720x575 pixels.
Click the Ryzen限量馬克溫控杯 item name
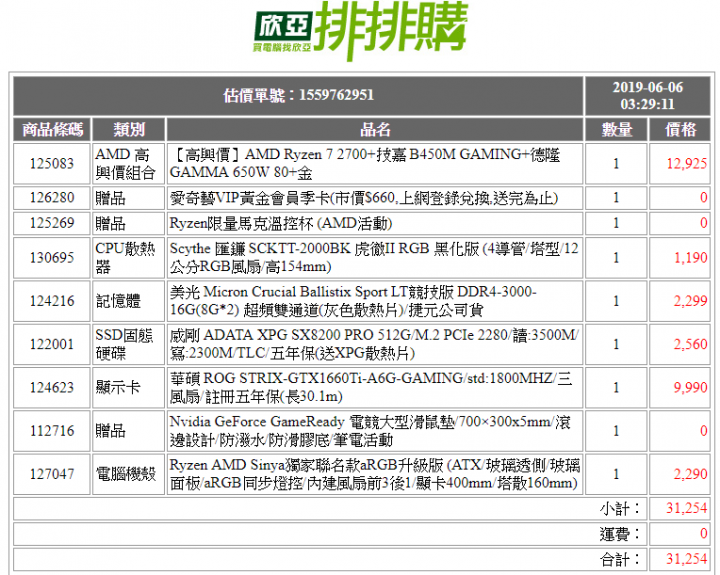[x=281, y=223]
